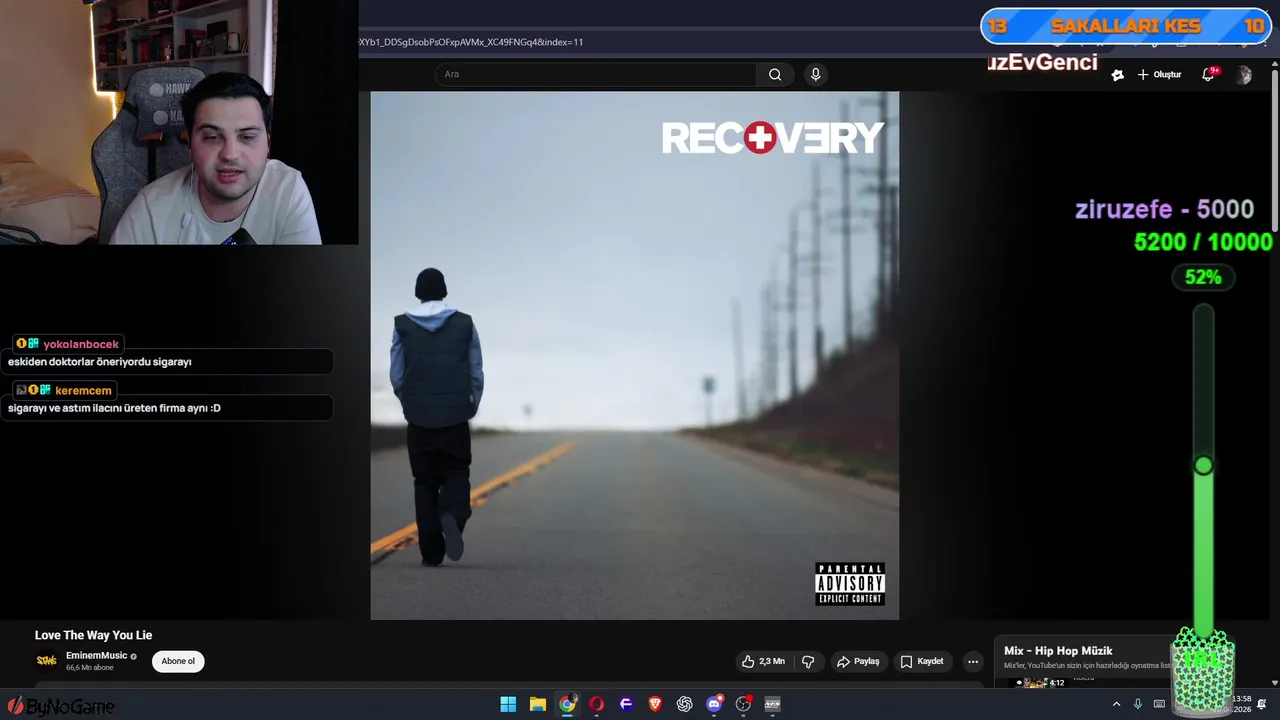Click the sparkle icon left of Oluştur

click(1118, 75)
